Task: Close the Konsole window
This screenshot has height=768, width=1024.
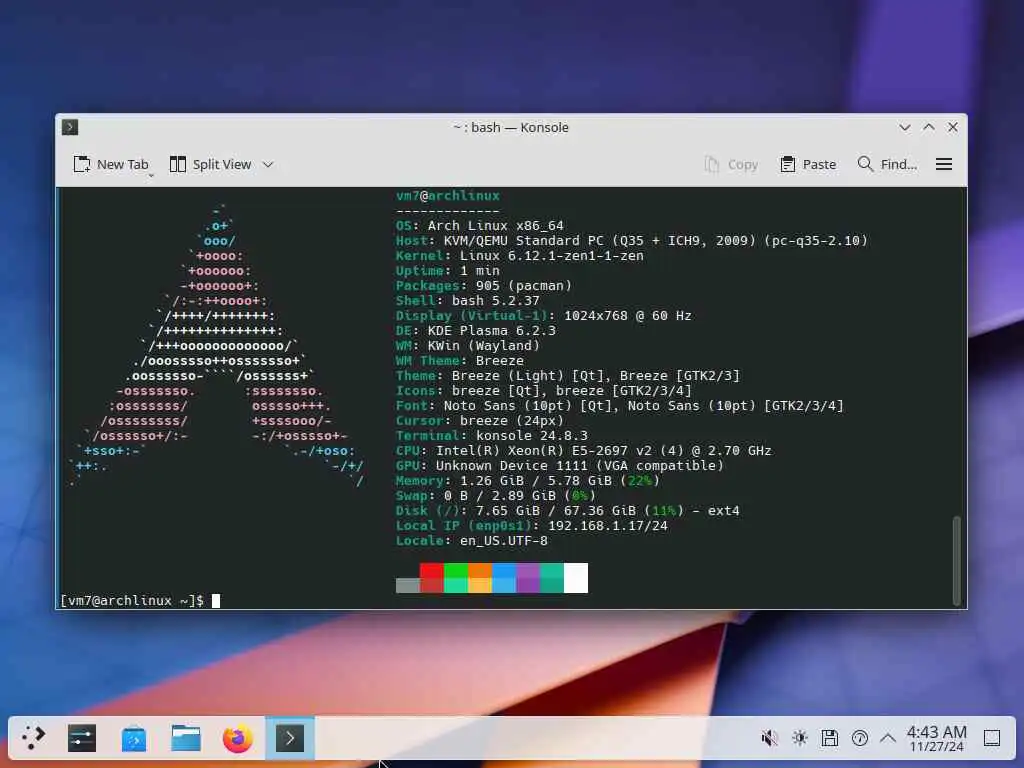Action: click(x=953, y=127)
